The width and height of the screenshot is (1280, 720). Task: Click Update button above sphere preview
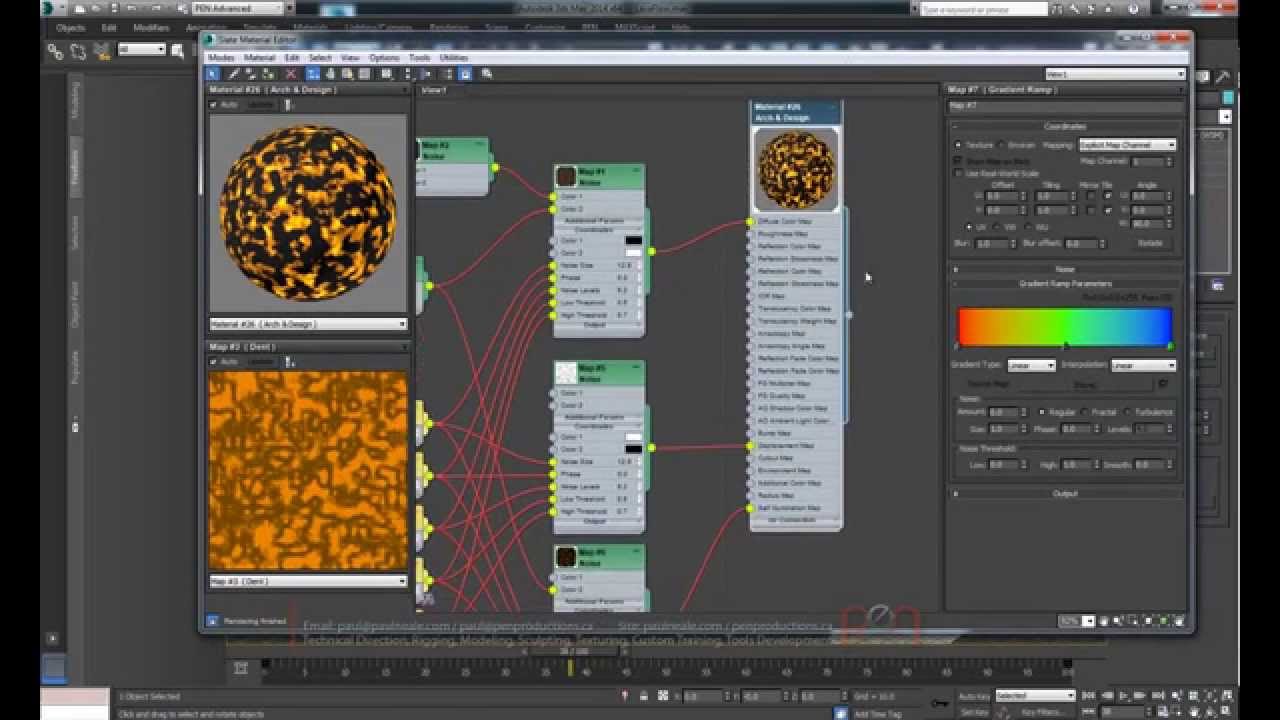[x=260, y=104]
